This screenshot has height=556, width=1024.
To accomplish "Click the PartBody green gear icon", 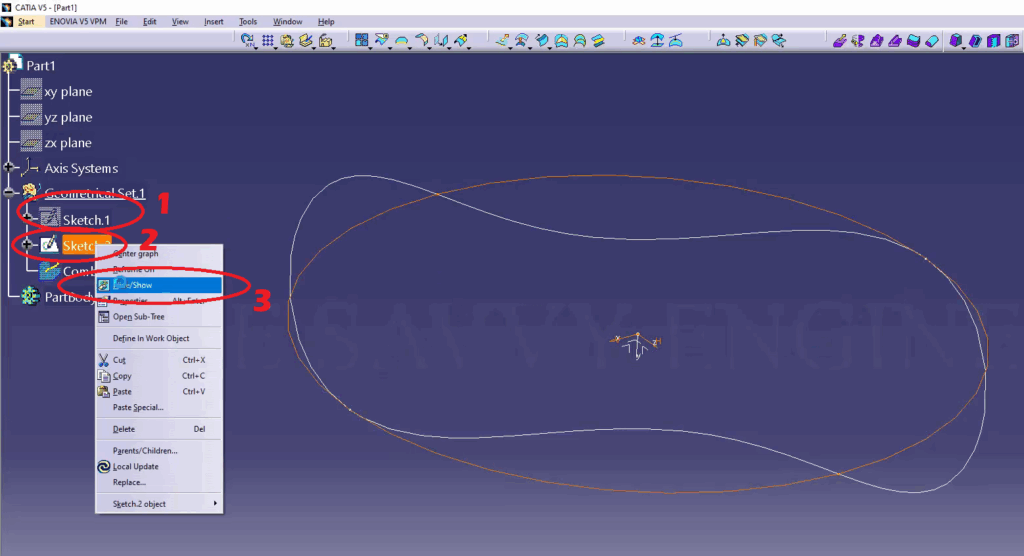I will (x=30, y=296).
